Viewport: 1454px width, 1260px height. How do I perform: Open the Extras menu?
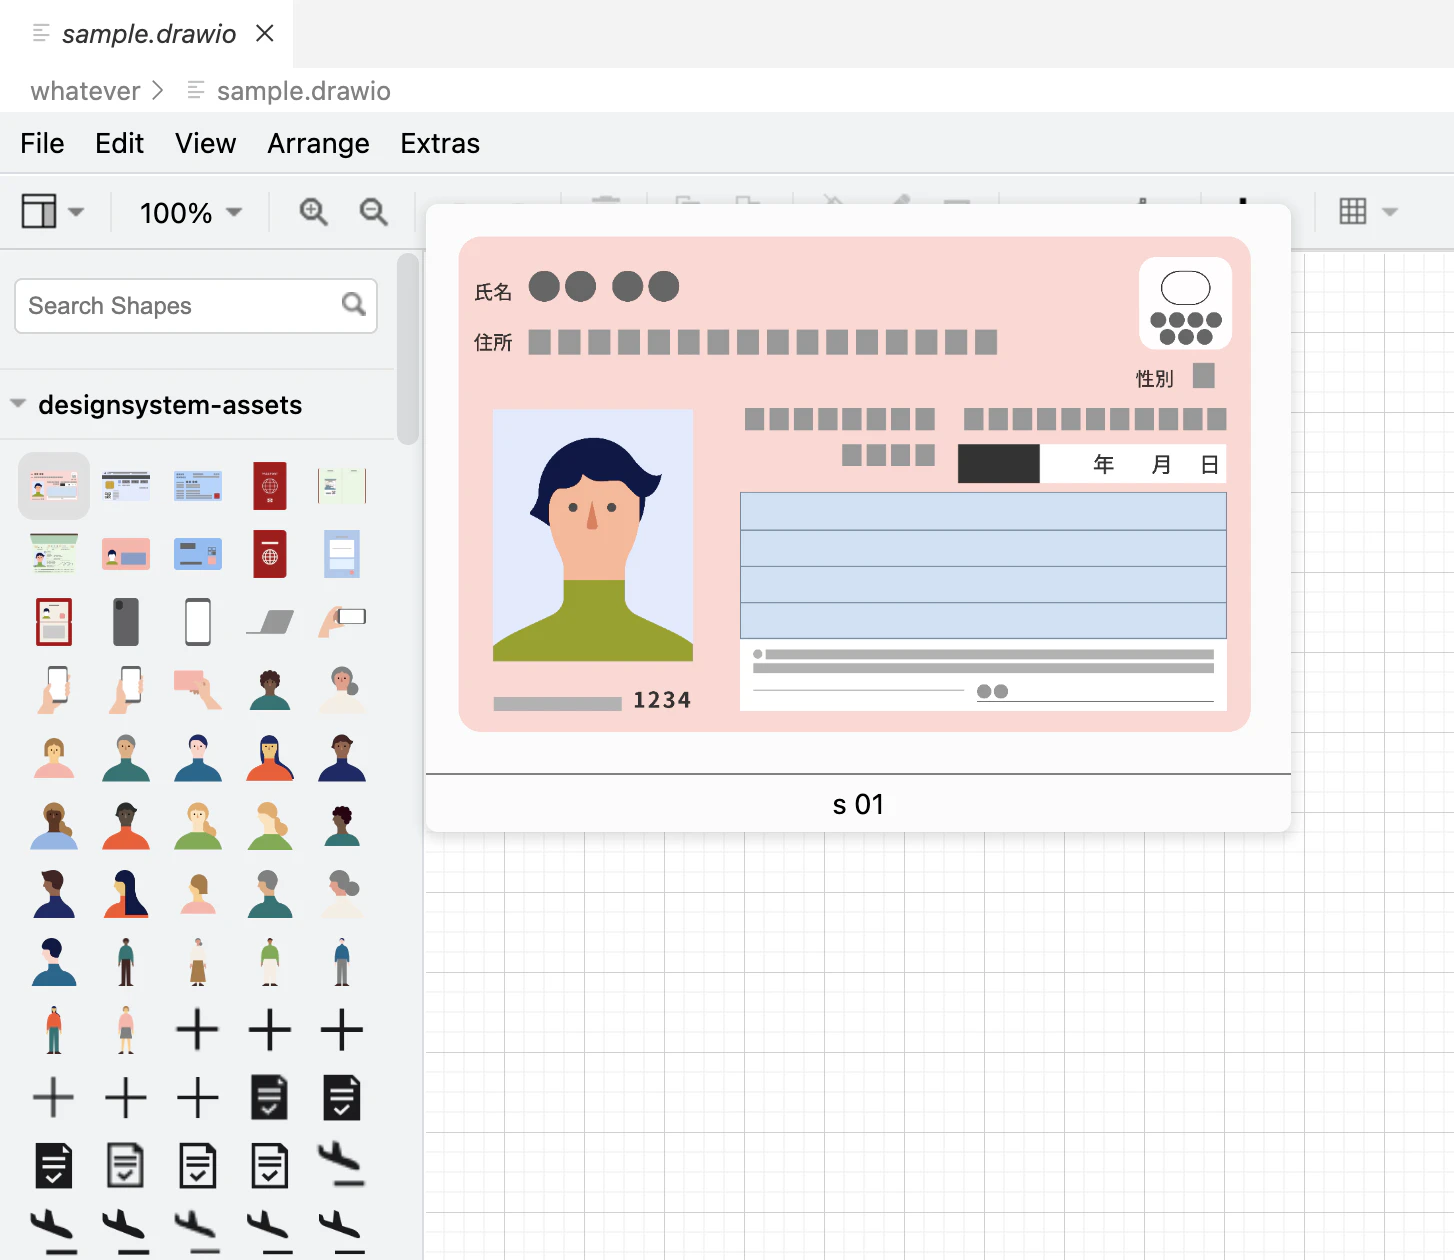440,143
